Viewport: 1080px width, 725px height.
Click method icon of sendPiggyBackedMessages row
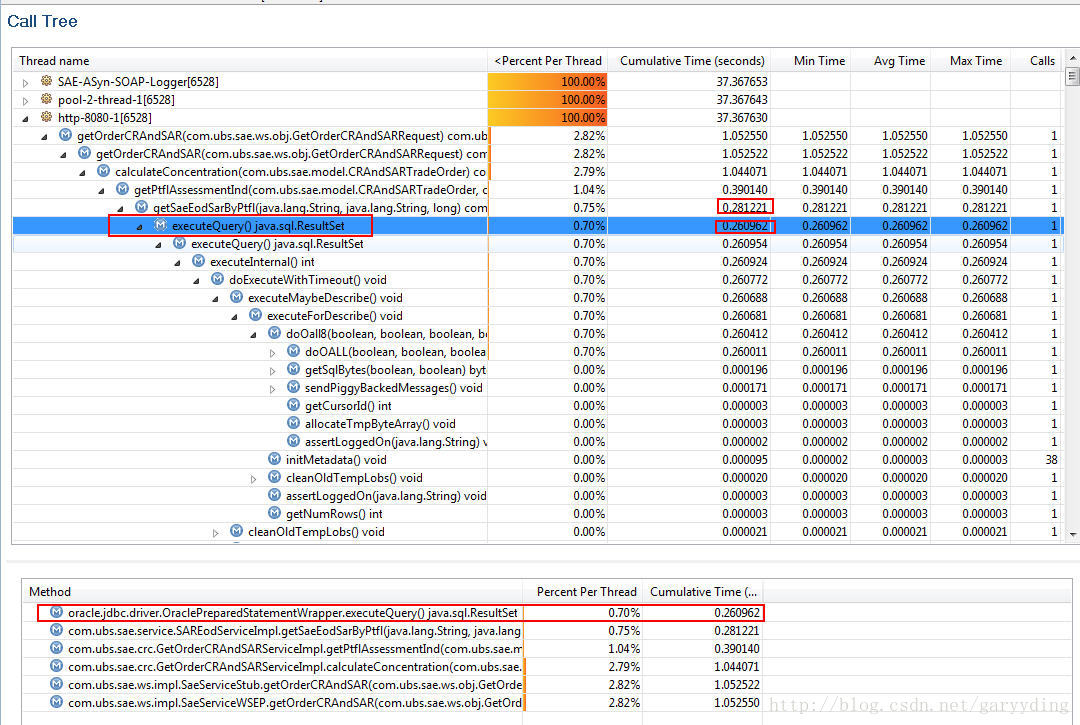[x=293, y=387]
